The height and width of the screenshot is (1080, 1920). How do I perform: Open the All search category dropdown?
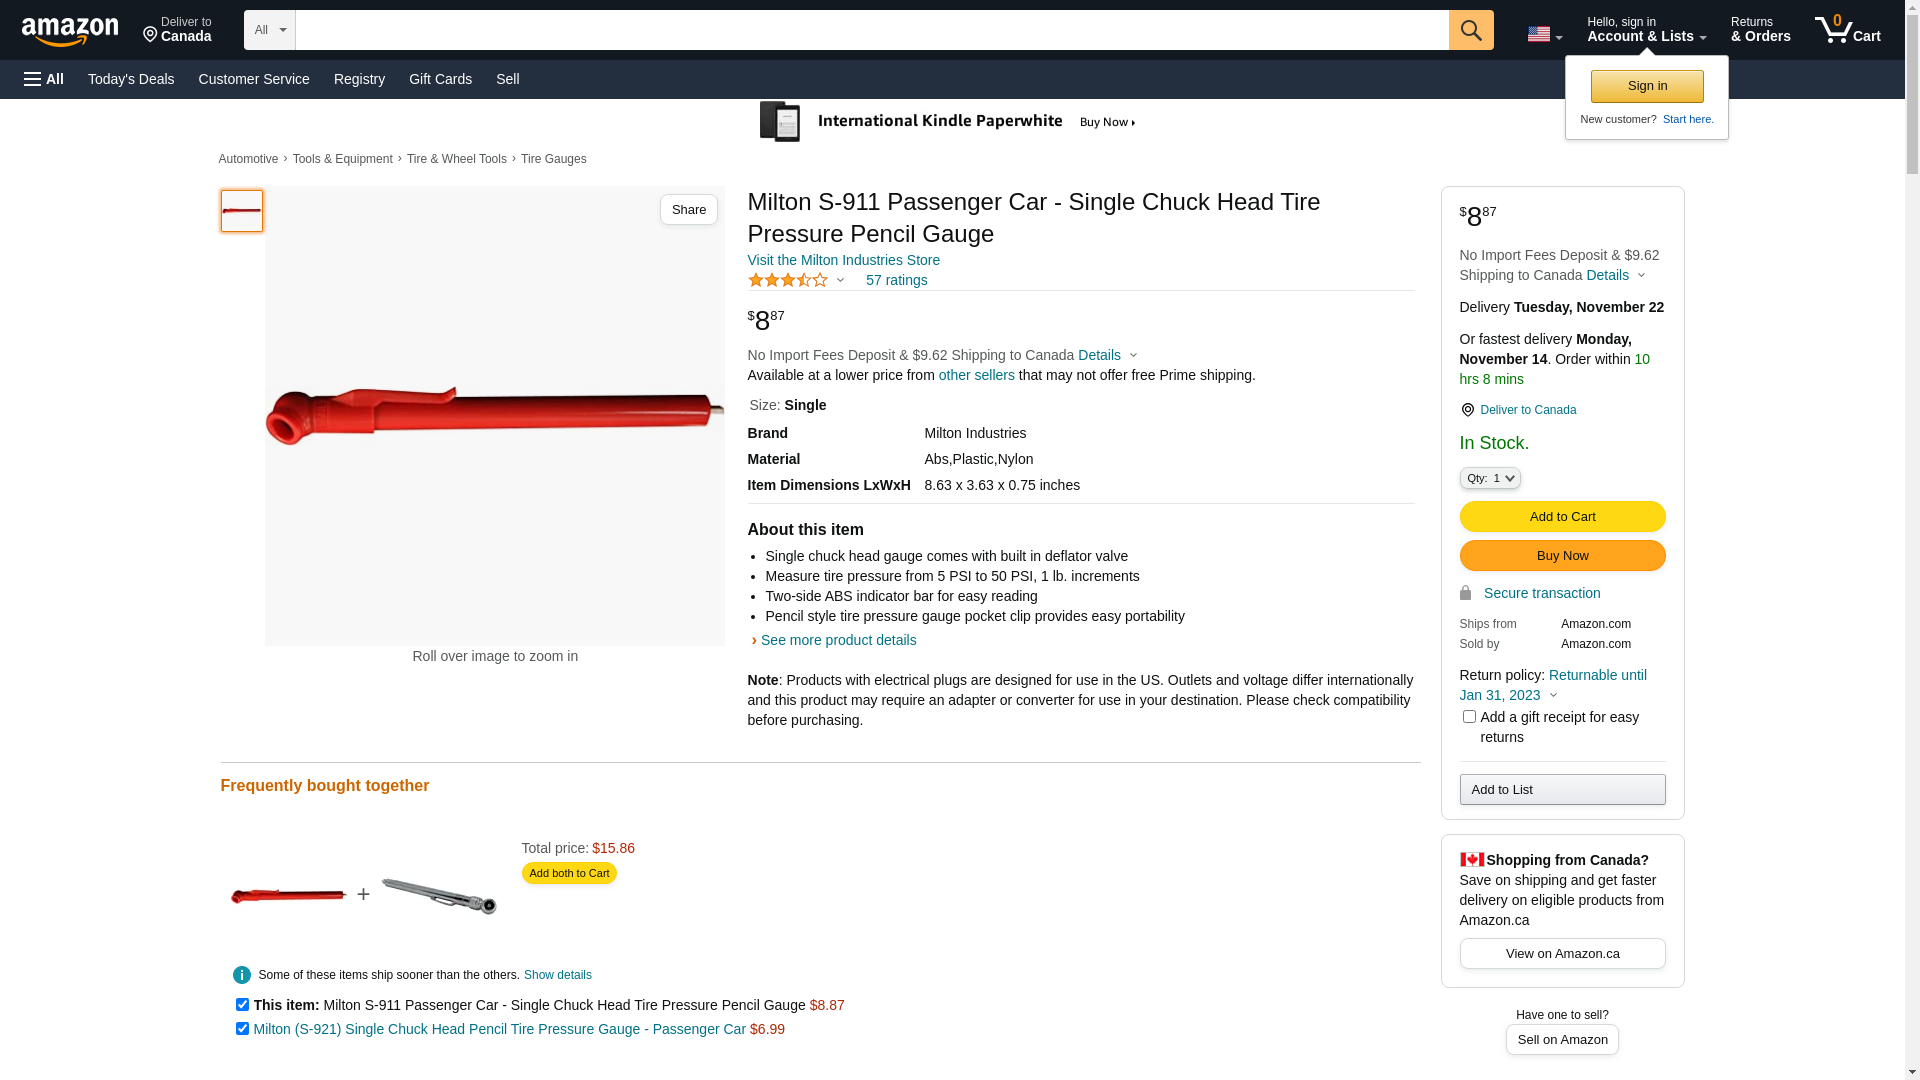(x=269, y=30)
